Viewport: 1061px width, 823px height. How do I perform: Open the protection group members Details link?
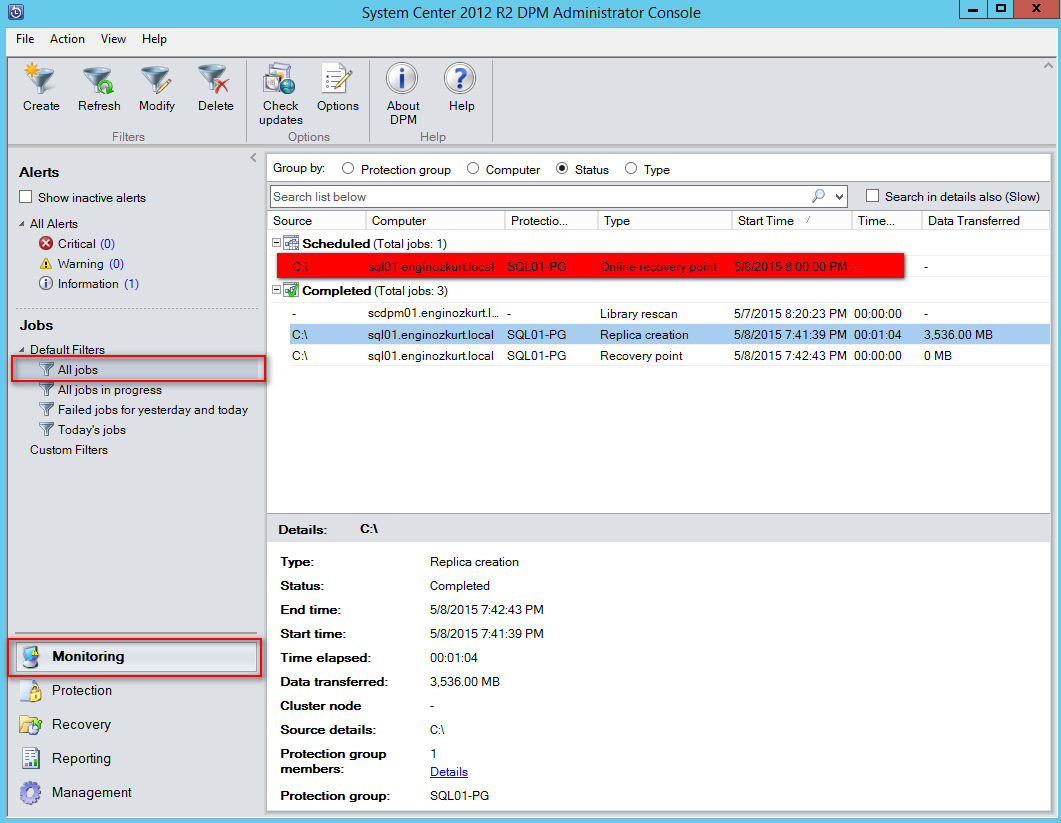coord(449,772)
